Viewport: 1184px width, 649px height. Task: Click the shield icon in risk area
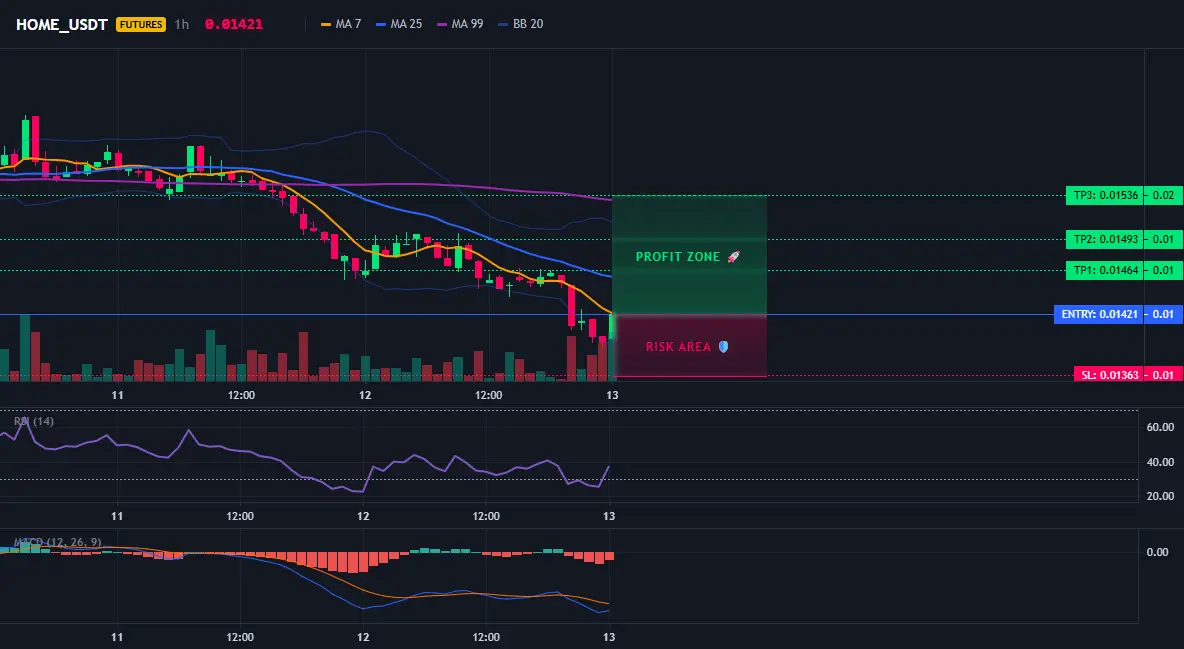tap(723, 347)
